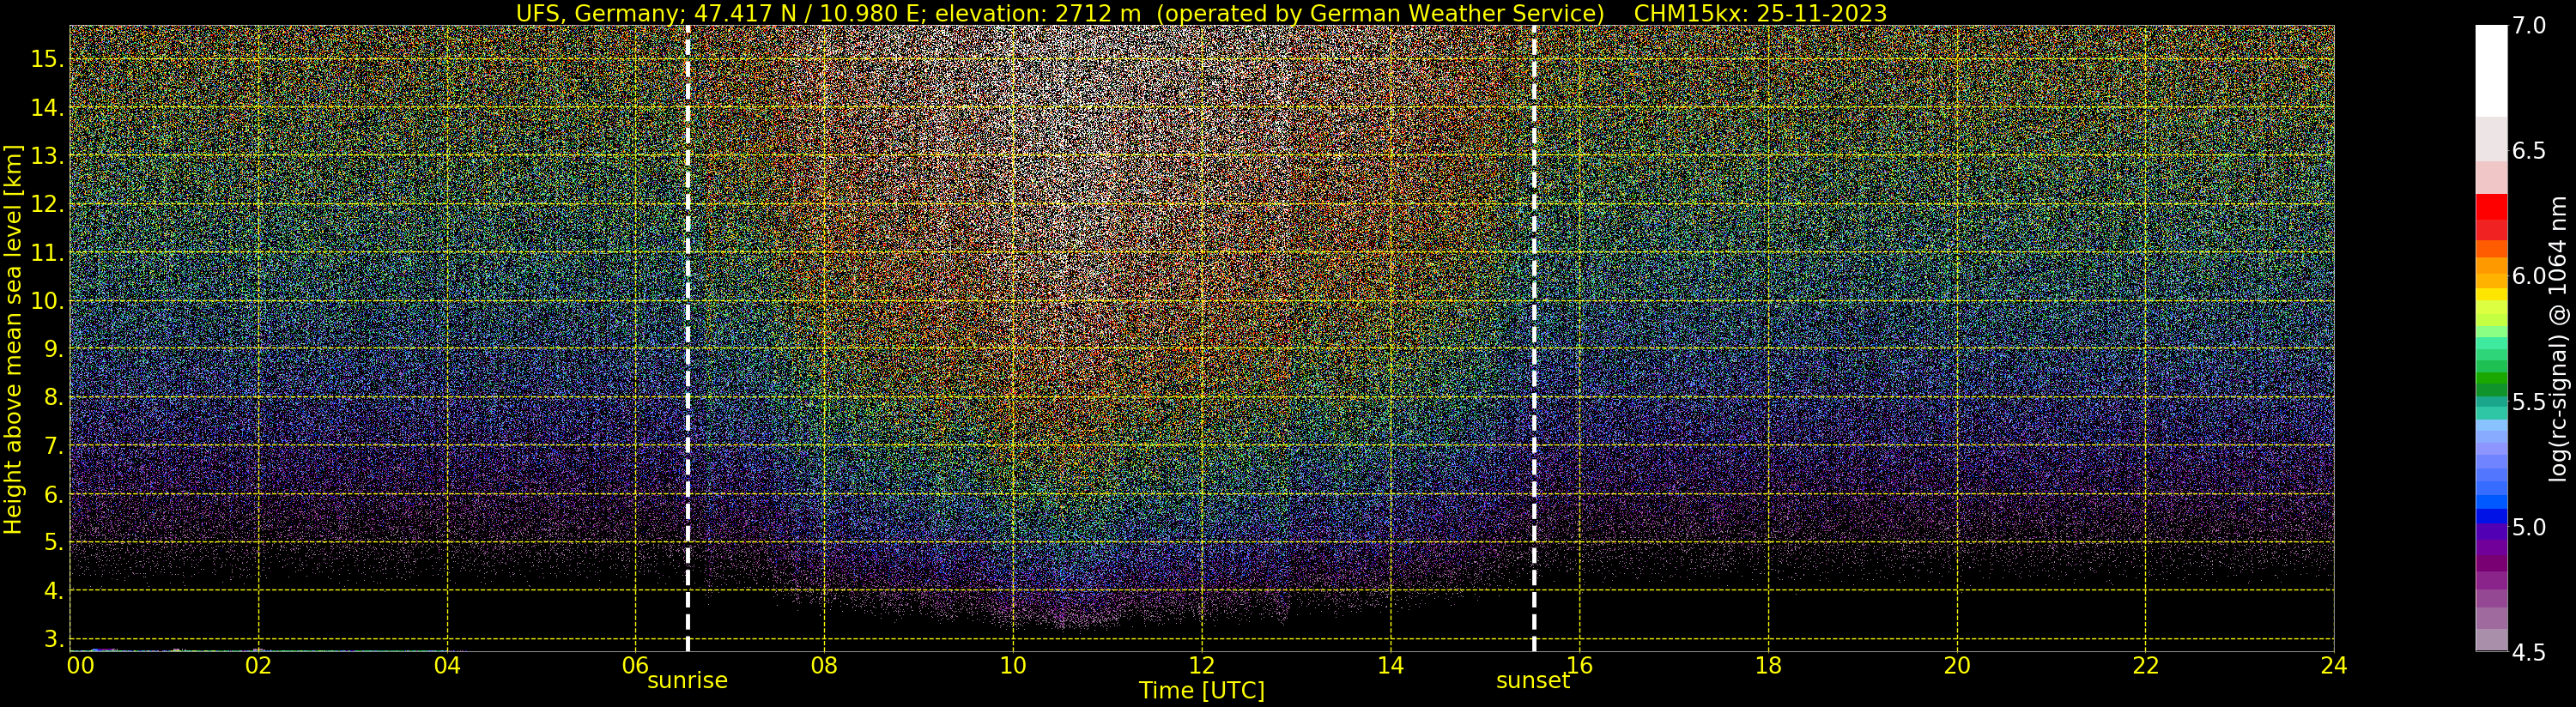Click the height axis tick '7.'
2576x707 pixels.
[52, 446]
